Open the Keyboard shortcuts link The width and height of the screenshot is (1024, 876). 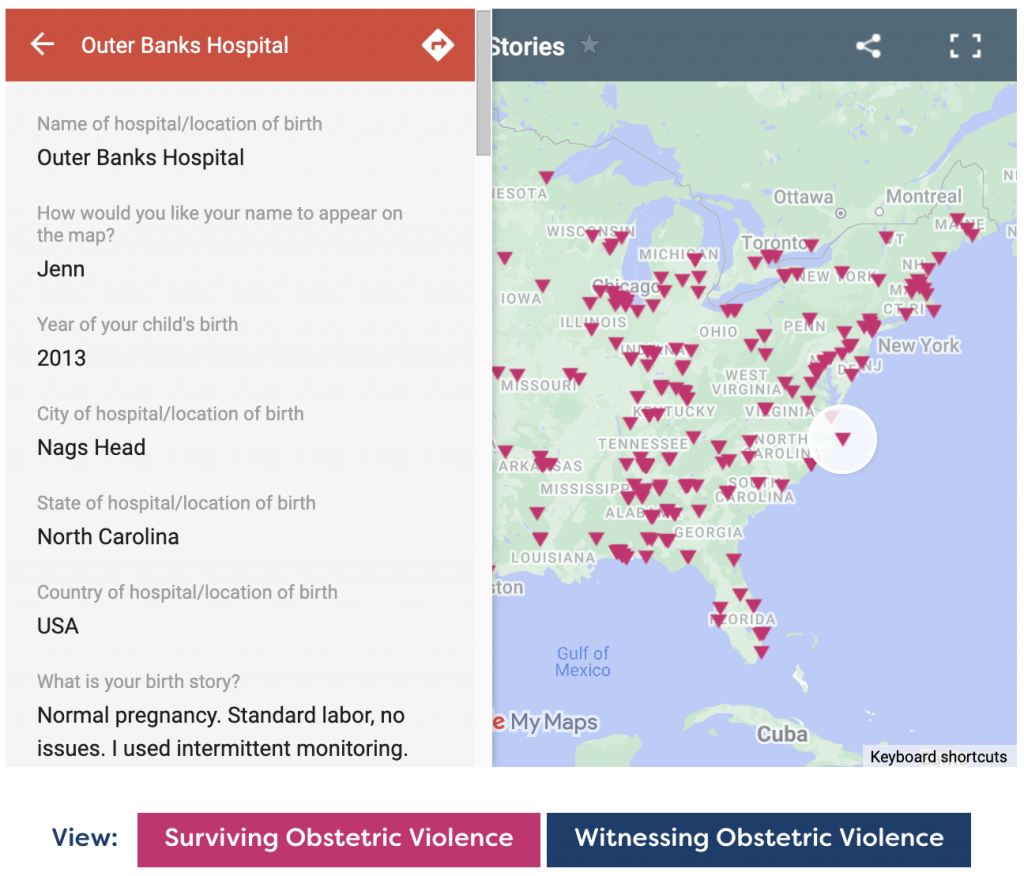[x=938, y=757]
